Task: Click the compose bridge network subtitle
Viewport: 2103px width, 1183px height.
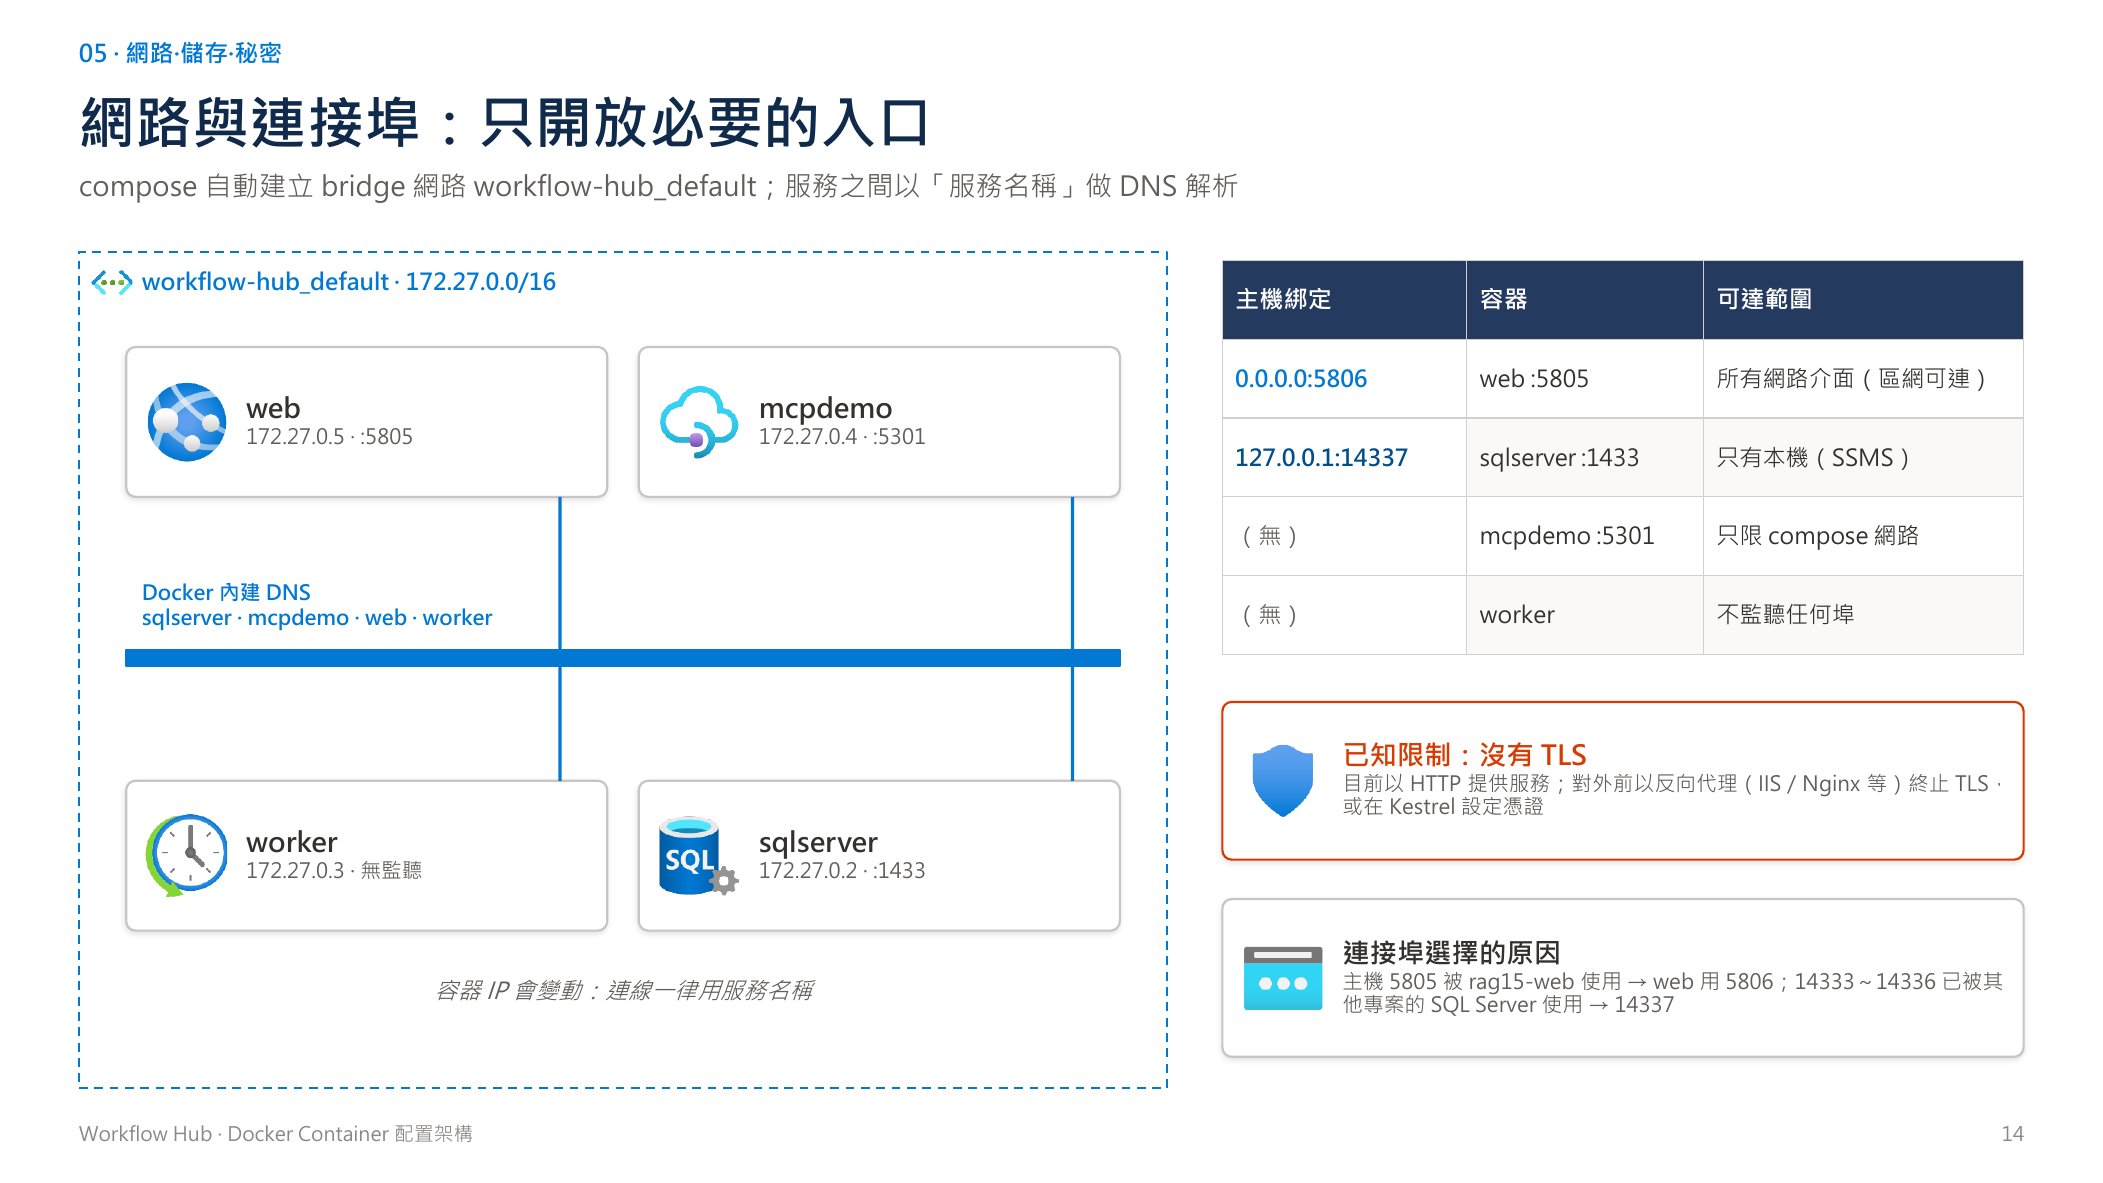Action: coord(658,187)
